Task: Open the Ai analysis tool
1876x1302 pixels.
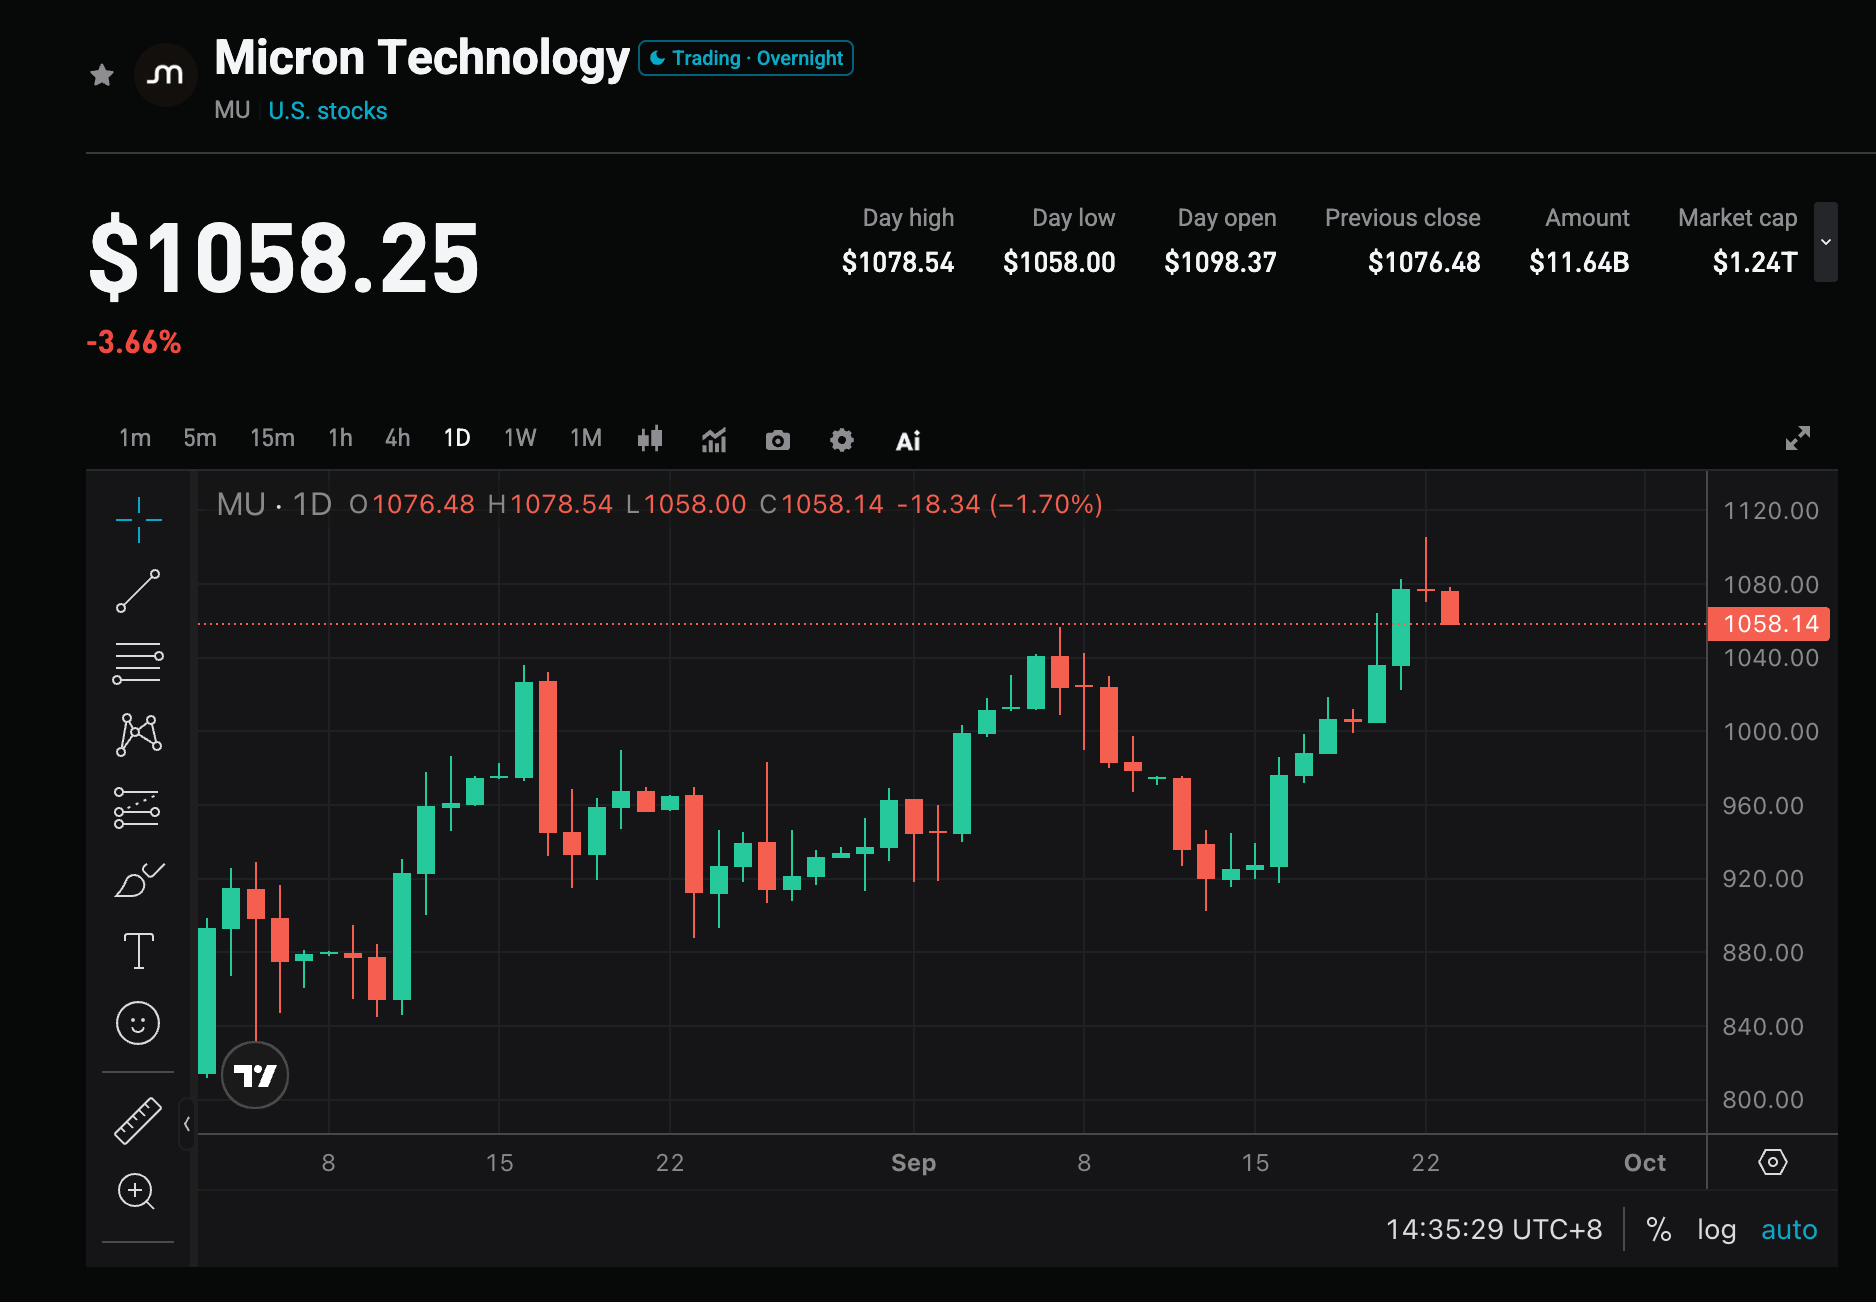Action: [x=908, y=441]
